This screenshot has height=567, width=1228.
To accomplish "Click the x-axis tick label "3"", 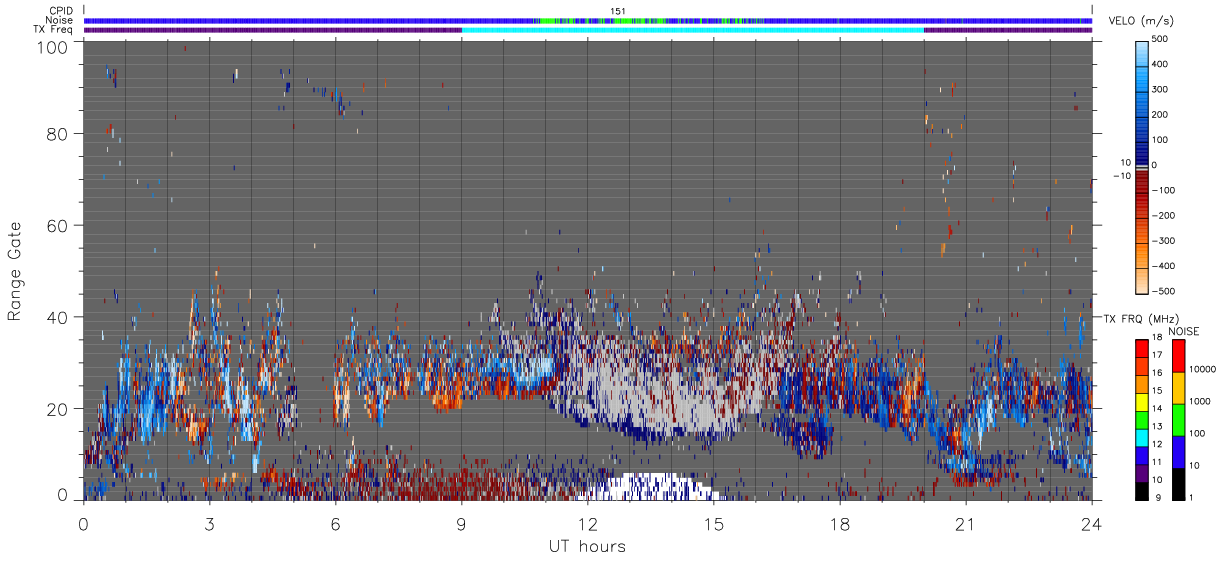I will [x=209, y=524].
